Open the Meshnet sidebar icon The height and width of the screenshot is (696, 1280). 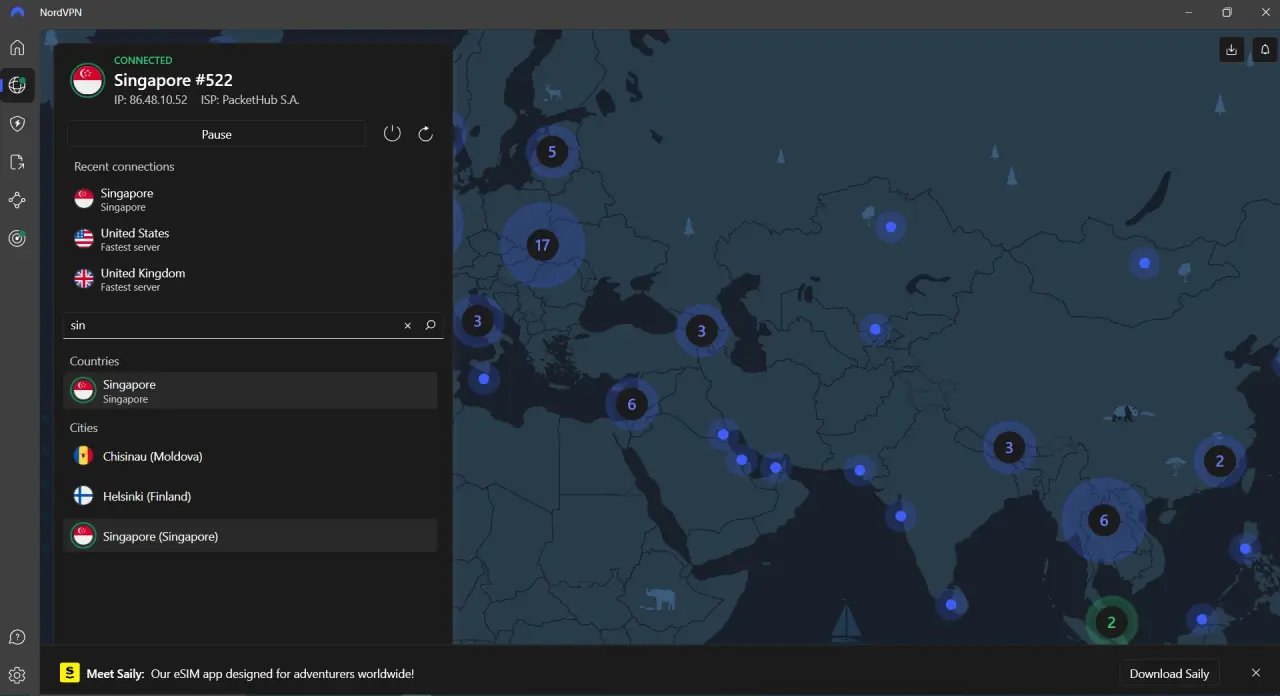[x=17, y=200]
